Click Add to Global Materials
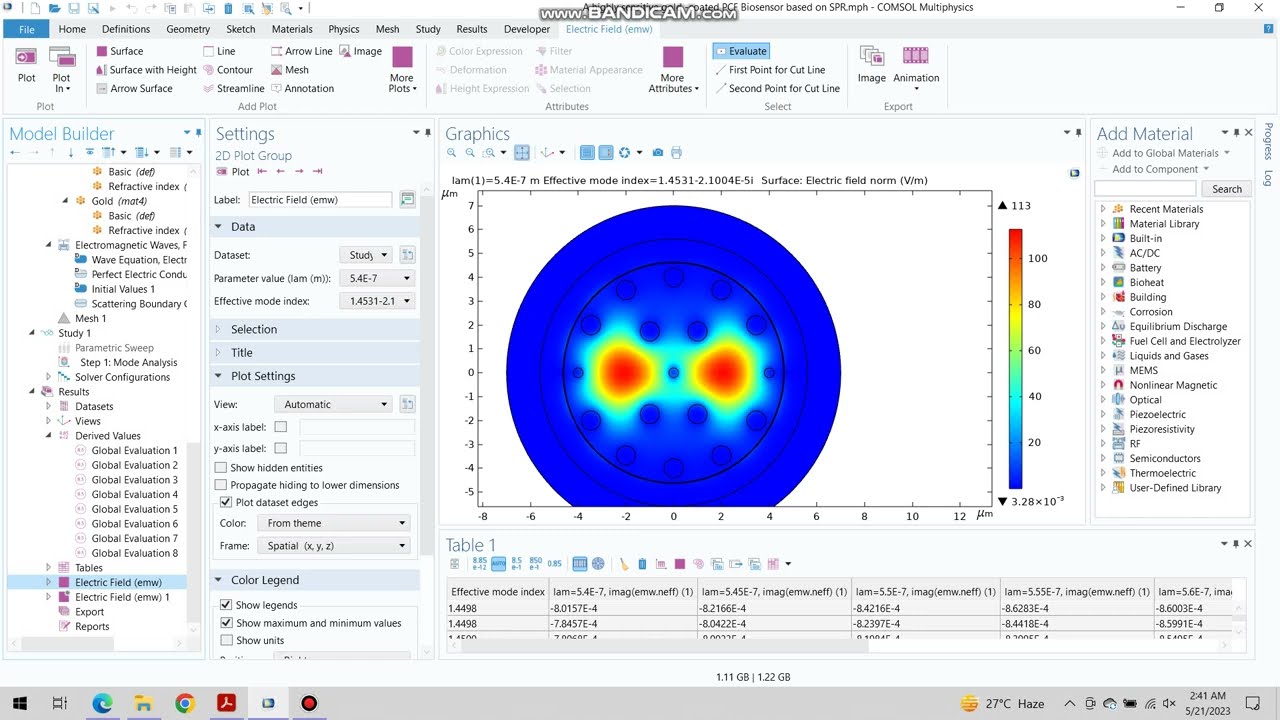The image size is (1280, 720). tap(1164, 153)
